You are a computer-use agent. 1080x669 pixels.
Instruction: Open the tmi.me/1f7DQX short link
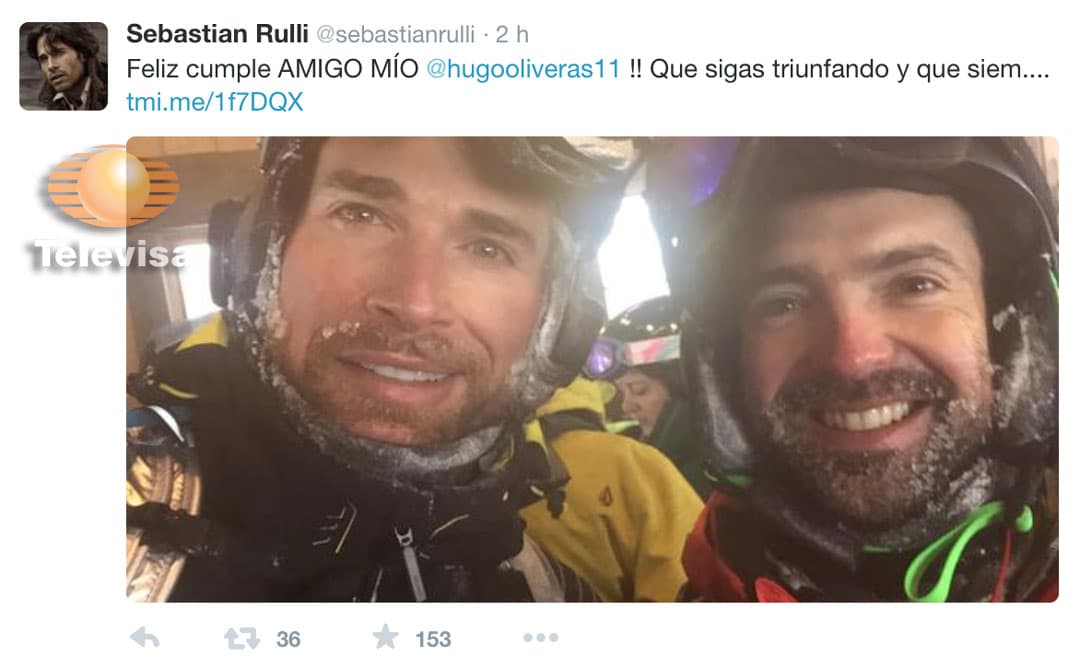pos(214,102)
